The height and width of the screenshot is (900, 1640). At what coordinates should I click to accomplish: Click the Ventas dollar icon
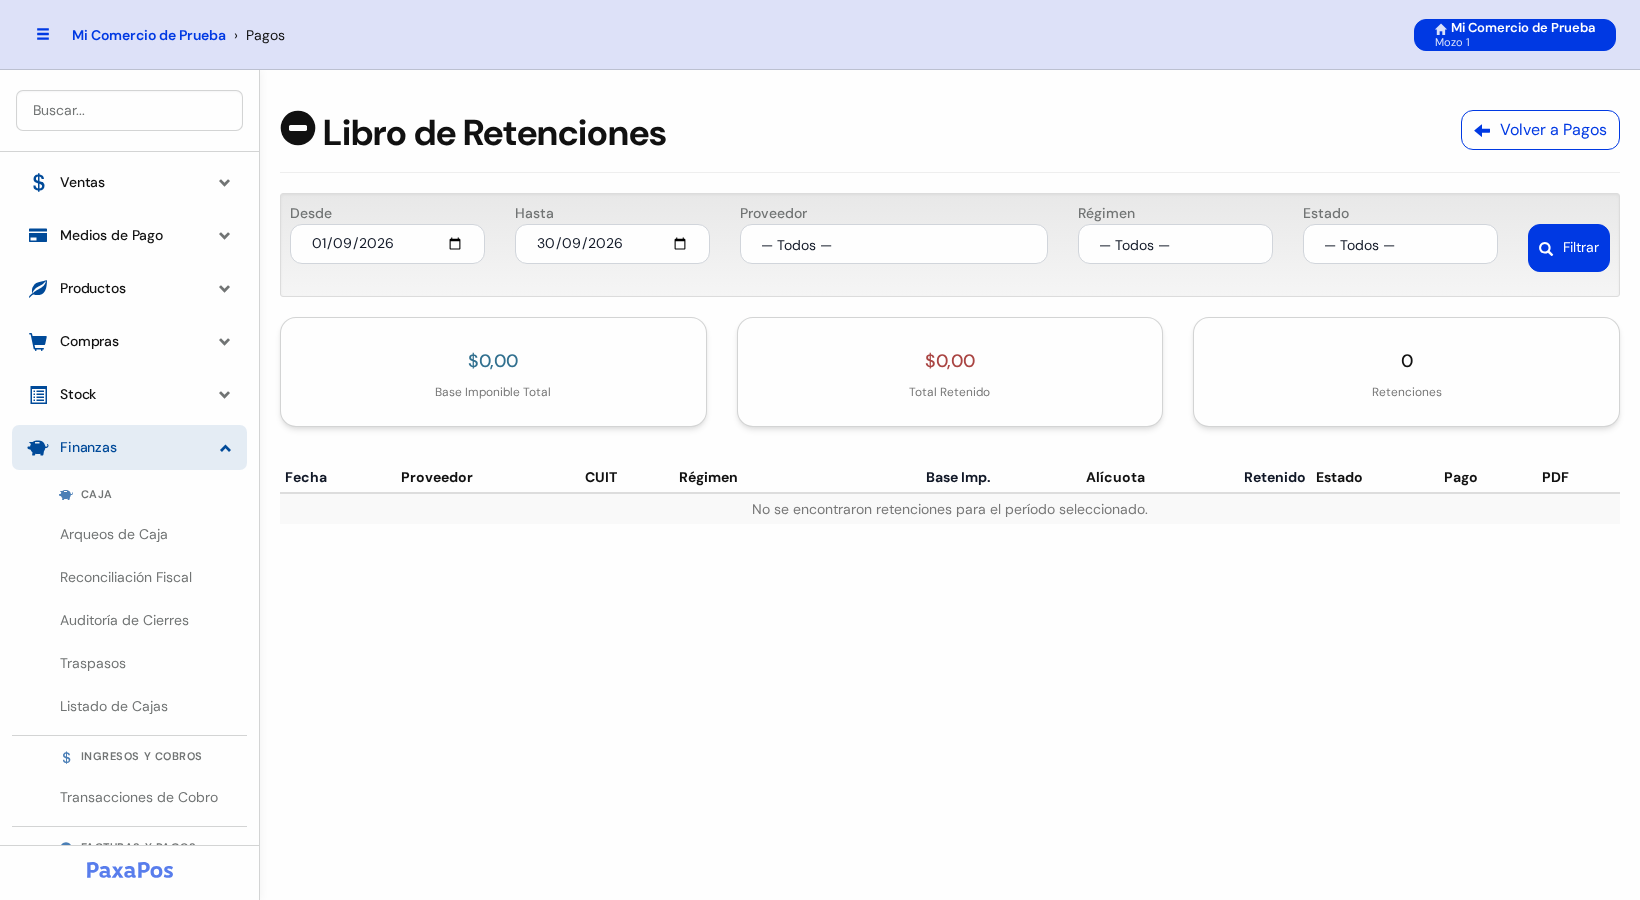[x=39, y=182]
